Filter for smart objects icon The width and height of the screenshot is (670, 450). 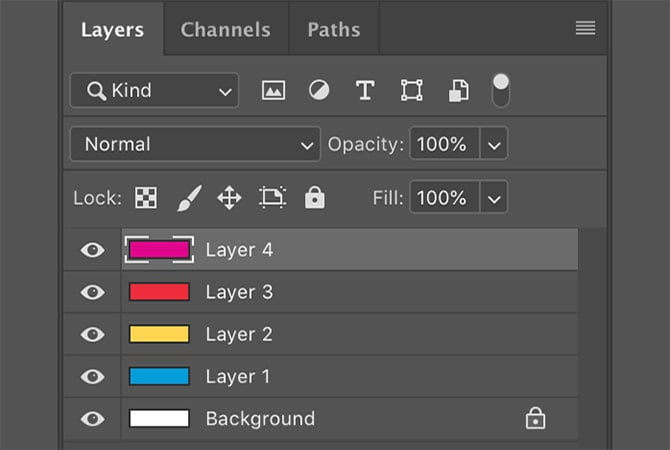point(457,91)
